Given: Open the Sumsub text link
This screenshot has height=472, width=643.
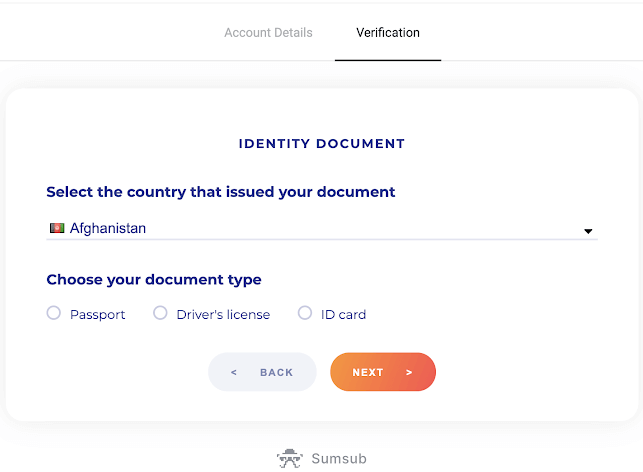Looking at the screenshot, I should pyautogui.click(x=339, y=459).
